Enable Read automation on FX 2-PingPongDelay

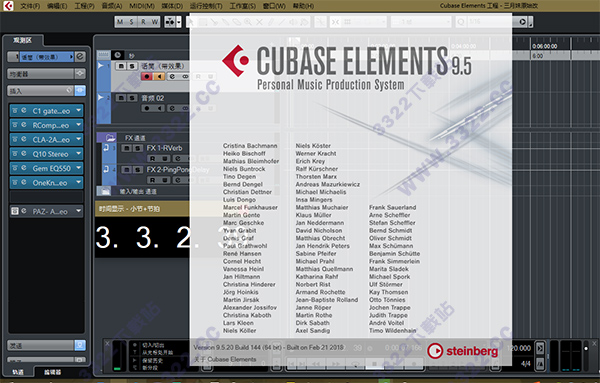coord(153,180)
